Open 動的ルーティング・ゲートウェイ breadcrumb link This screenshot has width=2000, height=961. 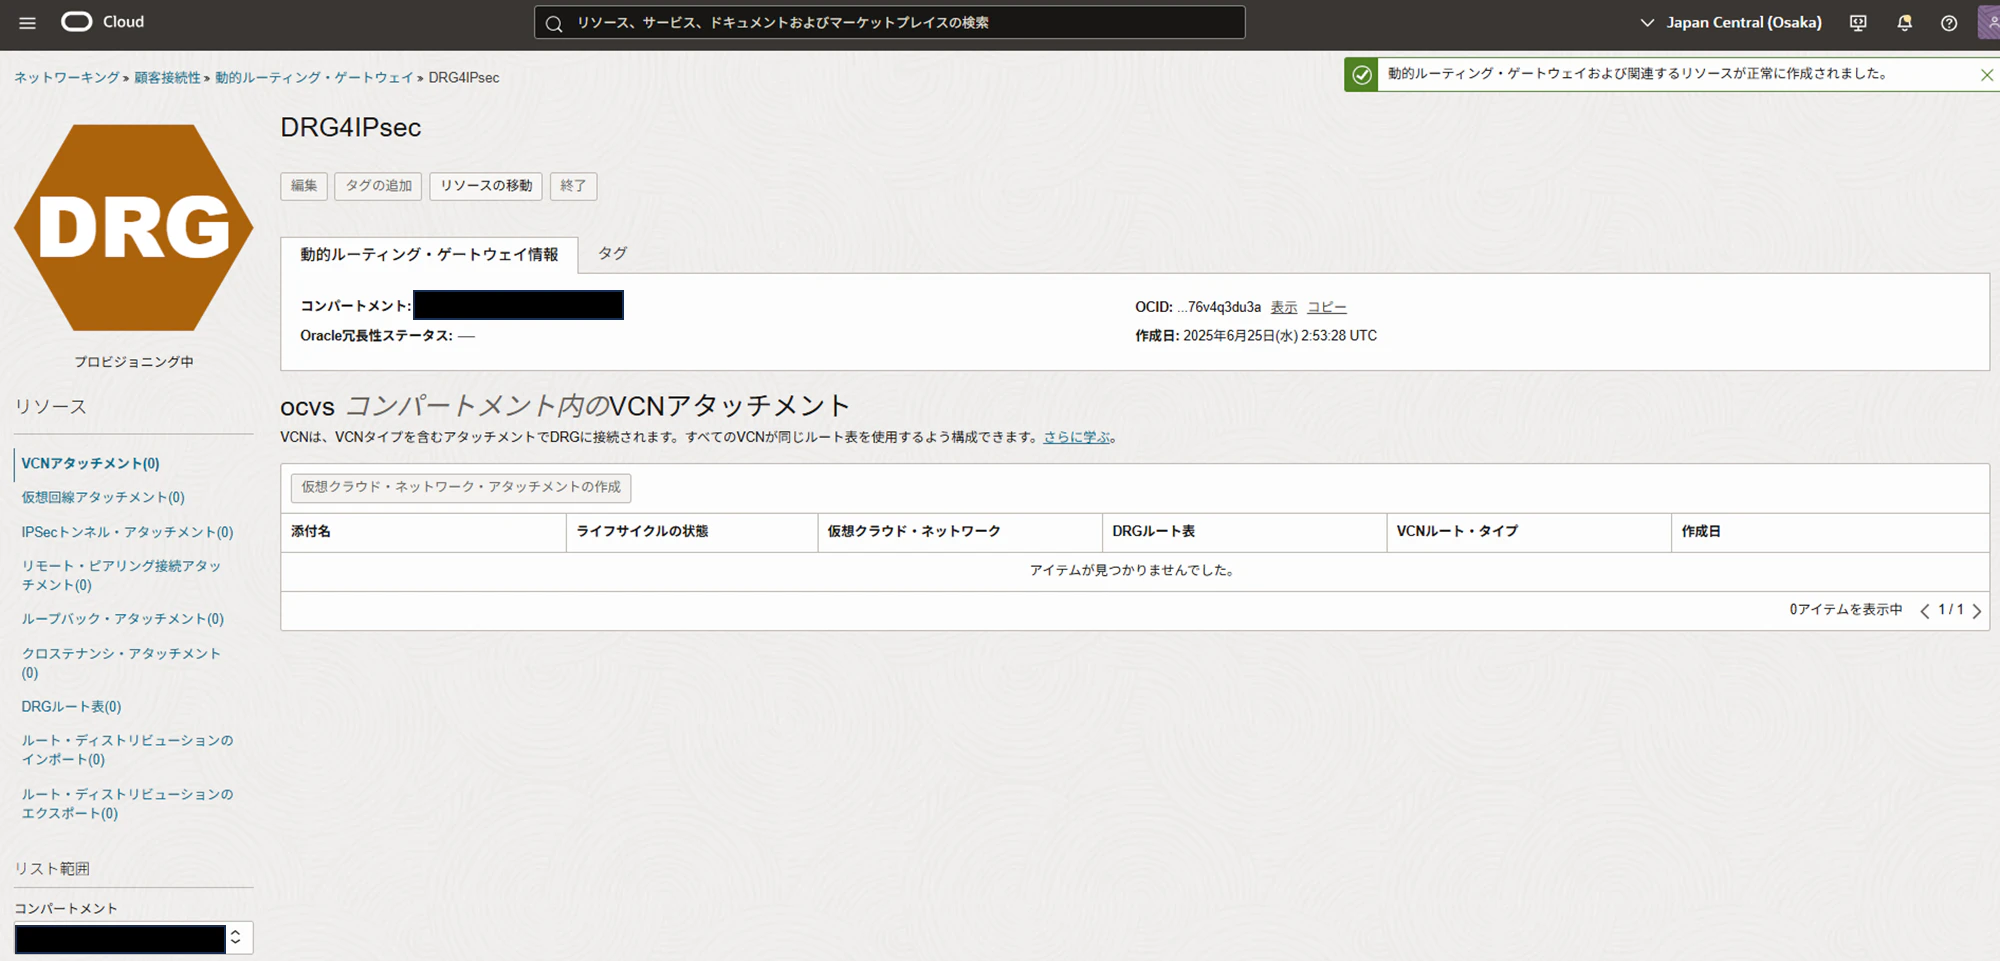coord(314,78)
